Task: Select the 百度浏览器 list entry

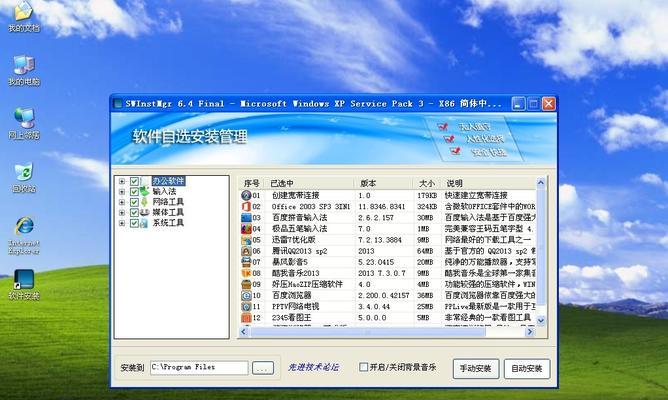Action: [292, 295]
